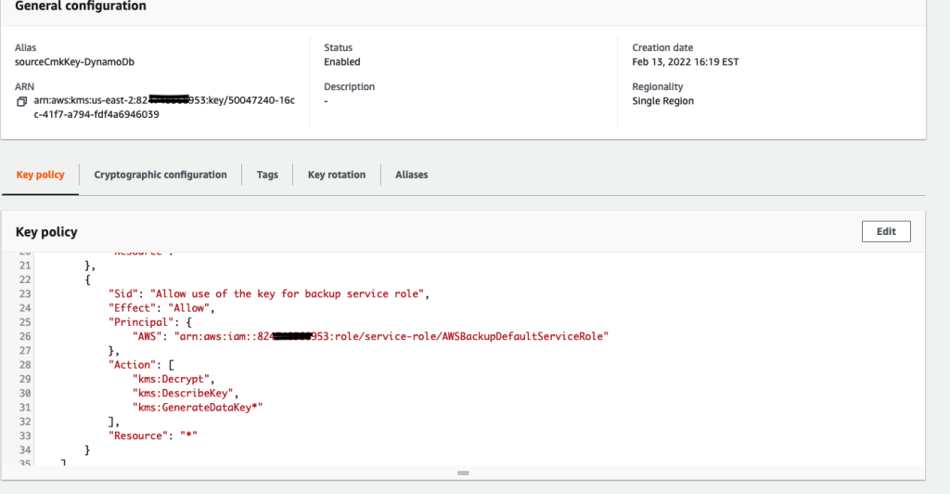Click line 23 Sid statement in policy
Image resolution: width=950 pixels, height=494 pixels.
[269, 293]
